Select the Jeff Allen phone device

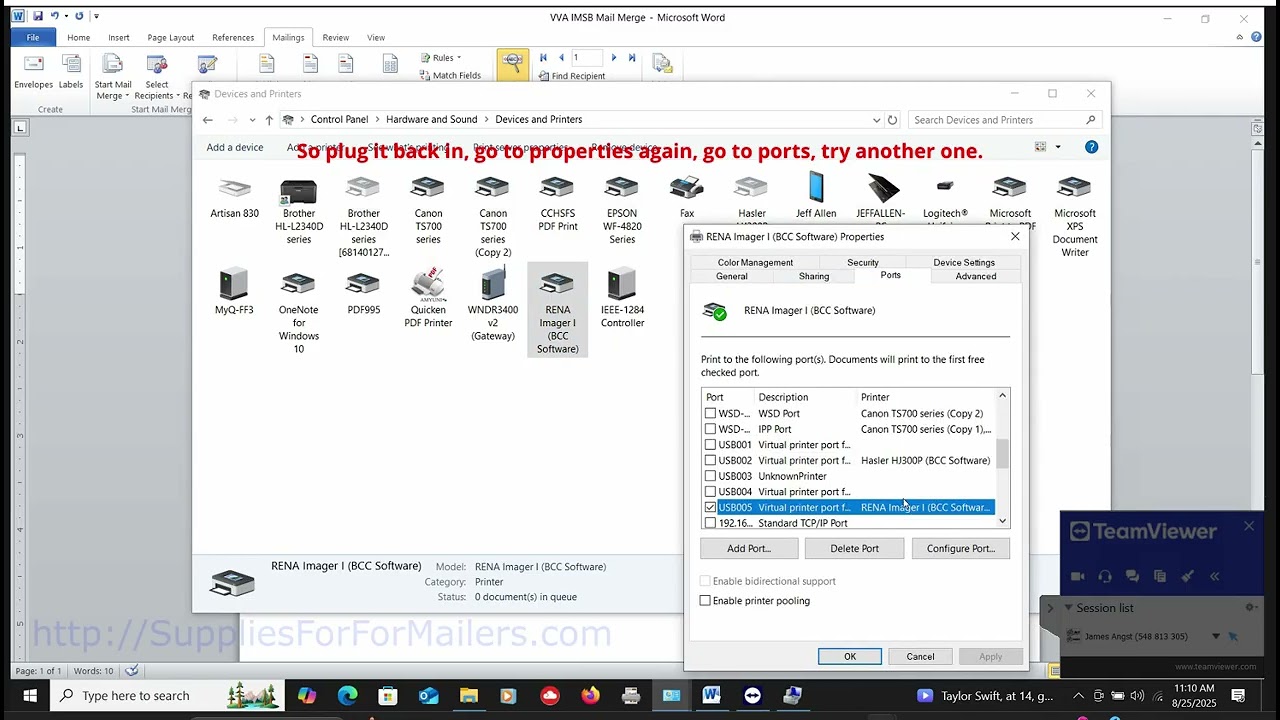pyautogui.click(x=816, y=188)
